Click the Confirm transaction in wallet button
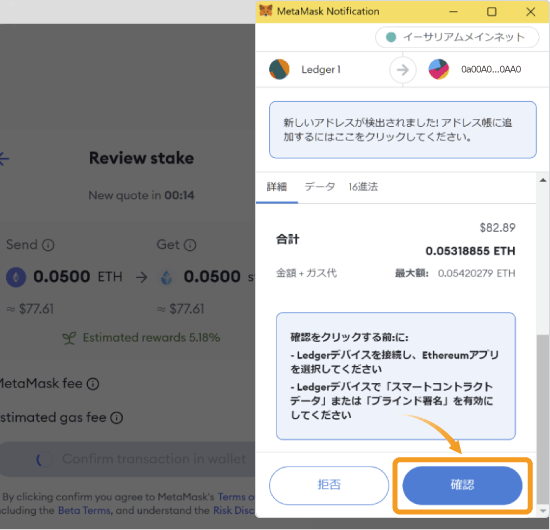Viewport: 550px width, 530px height. (x=128, y=459)
